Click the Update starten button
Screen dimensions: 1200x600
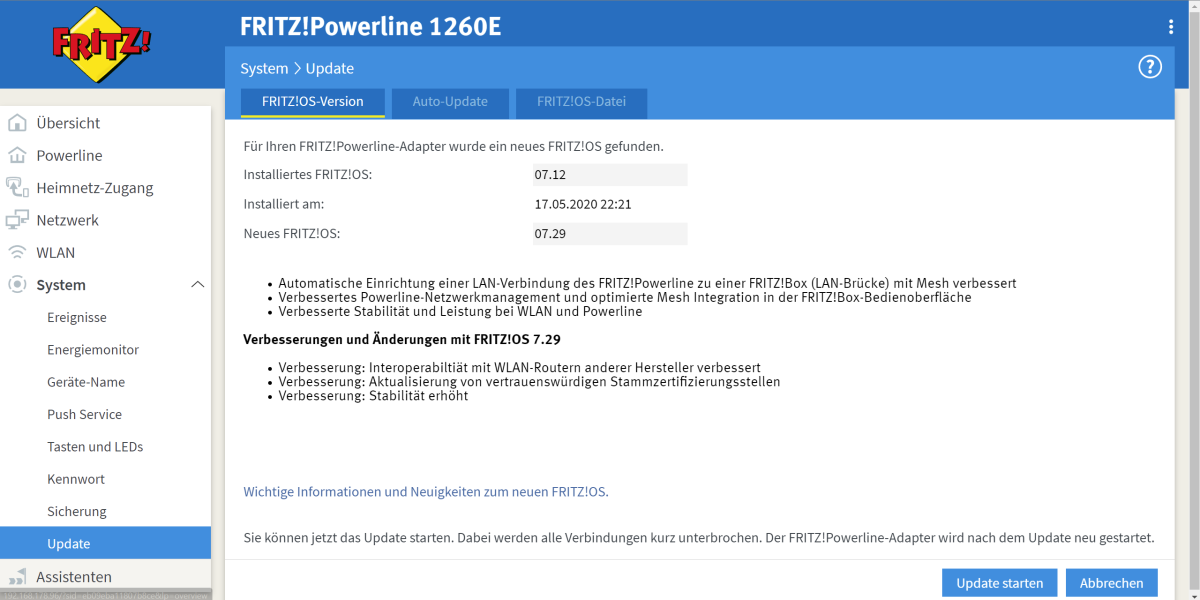[x=1000, y=583]
